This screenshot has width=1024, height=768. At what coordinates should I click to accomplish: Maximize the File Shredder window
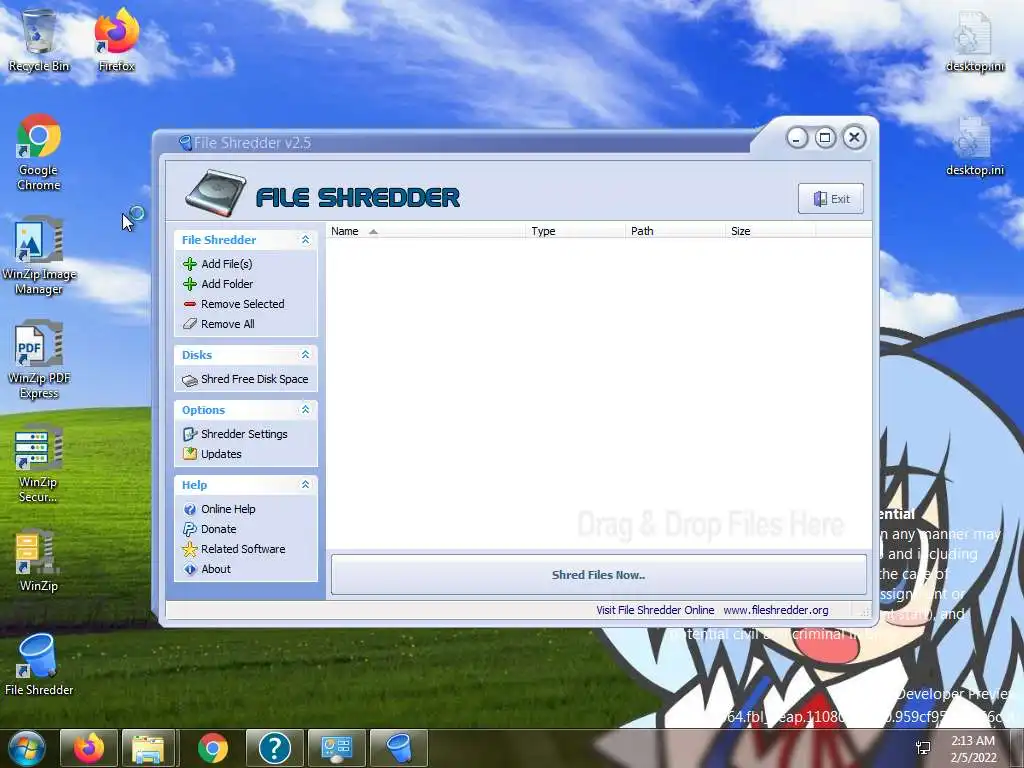pos(825,138)
